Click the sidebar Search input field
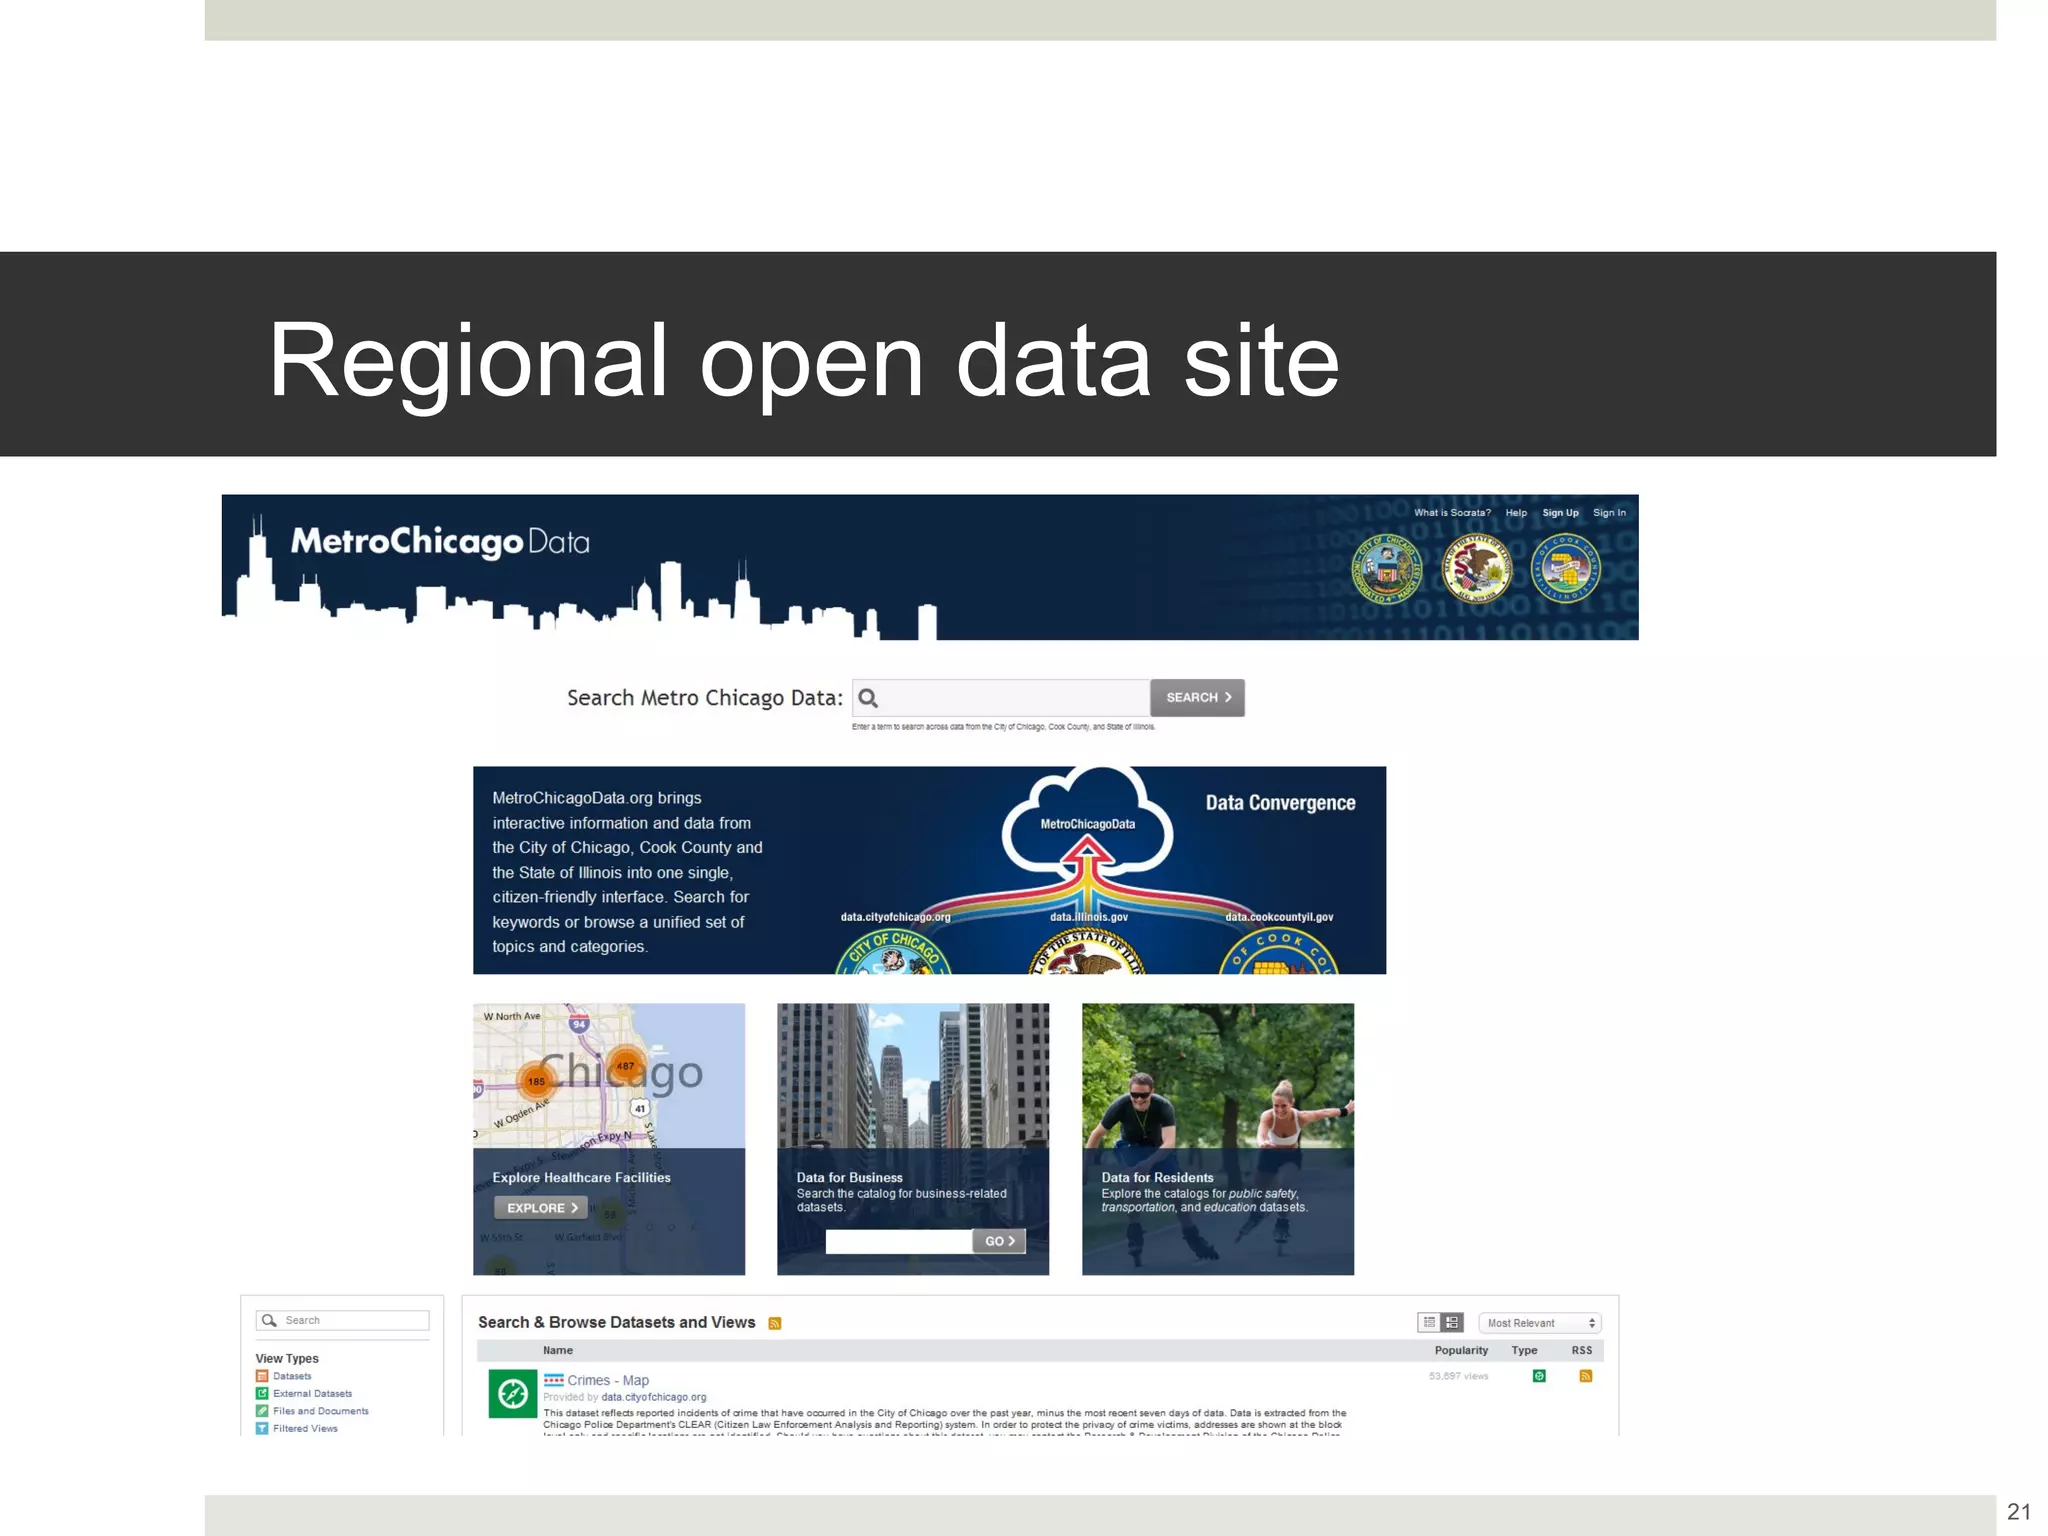The height and width of the screenshot is (1536, 2048). [342, 1320]
